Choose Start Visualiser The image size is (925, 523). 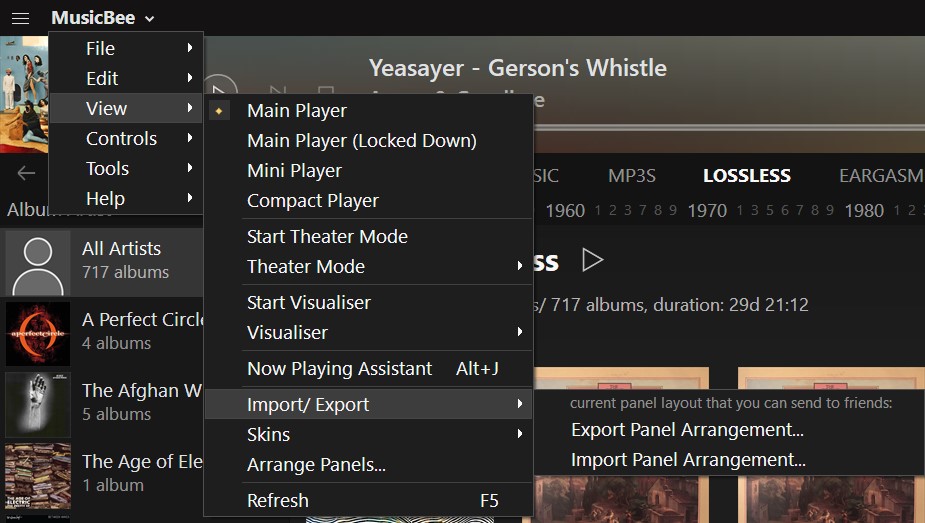point(369,303)
